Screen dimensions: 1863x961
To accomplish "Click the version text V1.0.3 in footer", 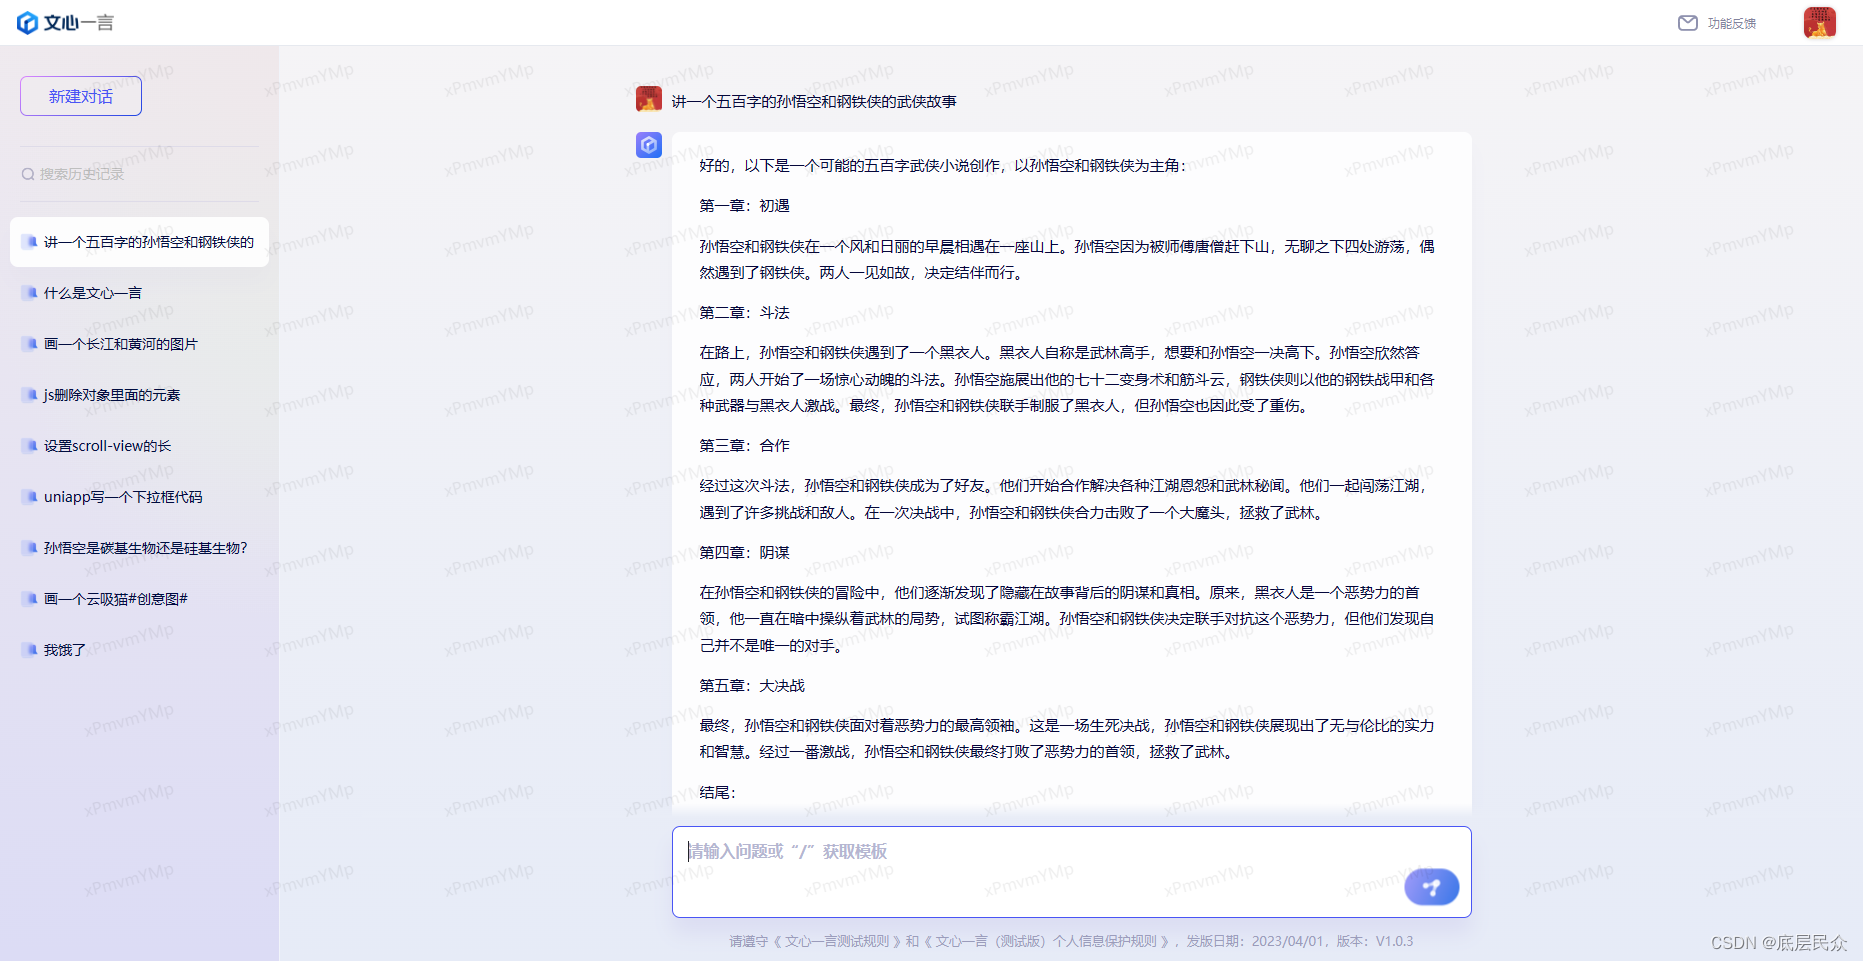I will tap(1394, 941).
